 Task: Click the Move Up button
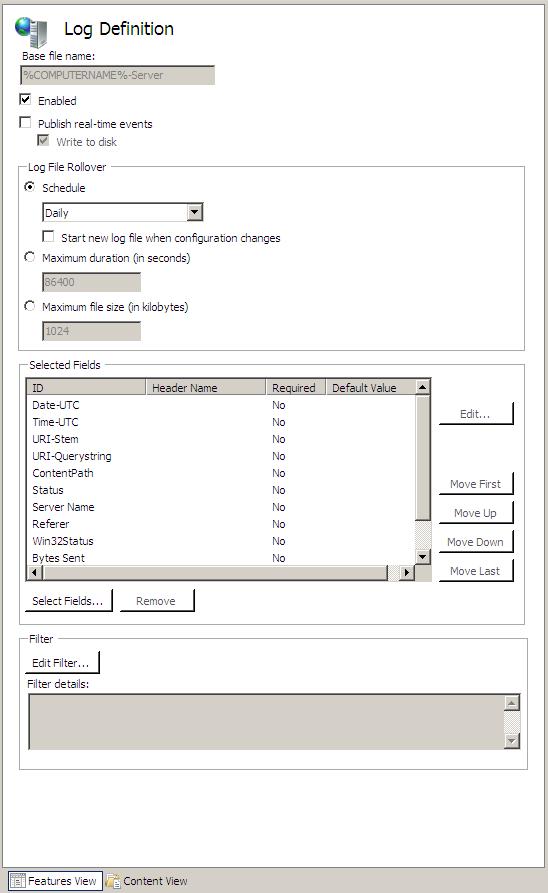476,513
